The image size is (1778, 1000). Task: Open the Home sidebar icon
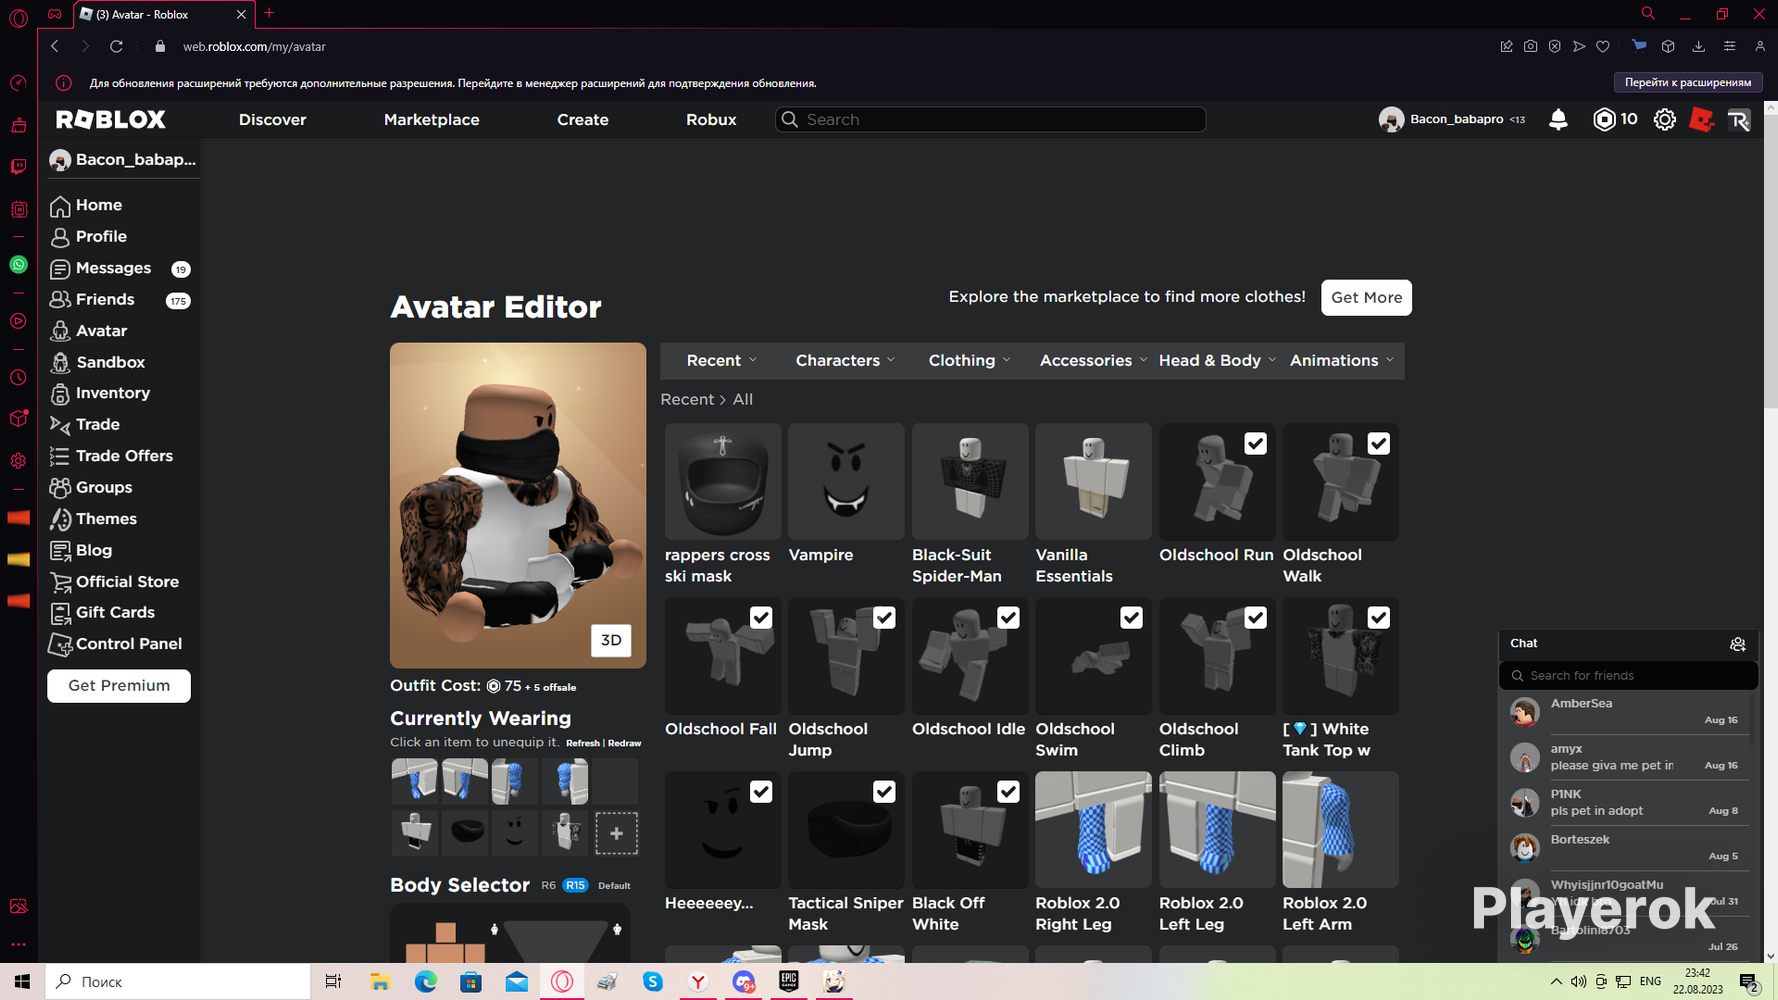[60, 205]
